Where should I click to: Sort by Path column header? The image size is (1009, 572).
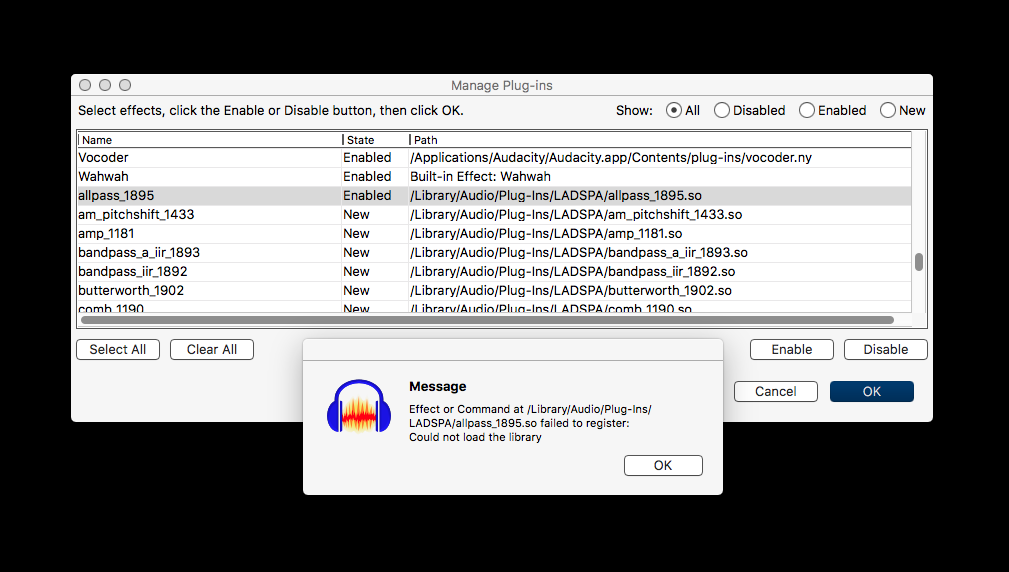click(660, 140)
